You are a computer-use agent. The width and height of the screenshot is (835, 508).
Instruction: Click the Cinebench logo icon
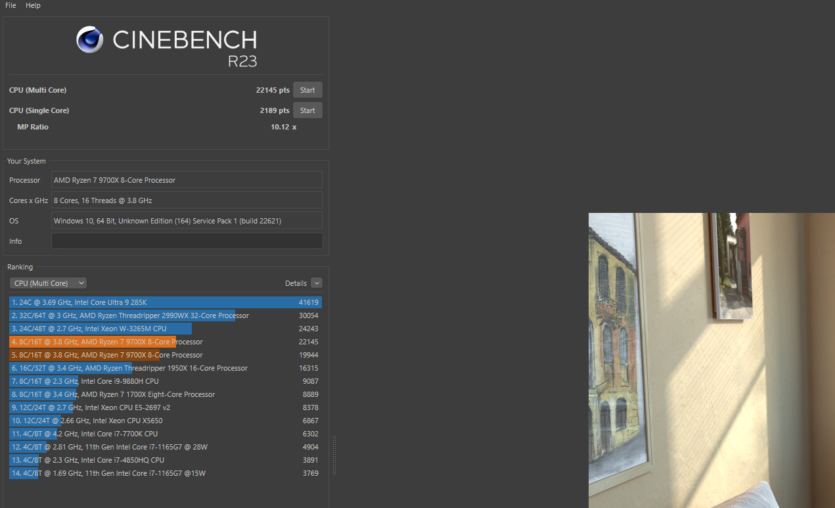89,39
